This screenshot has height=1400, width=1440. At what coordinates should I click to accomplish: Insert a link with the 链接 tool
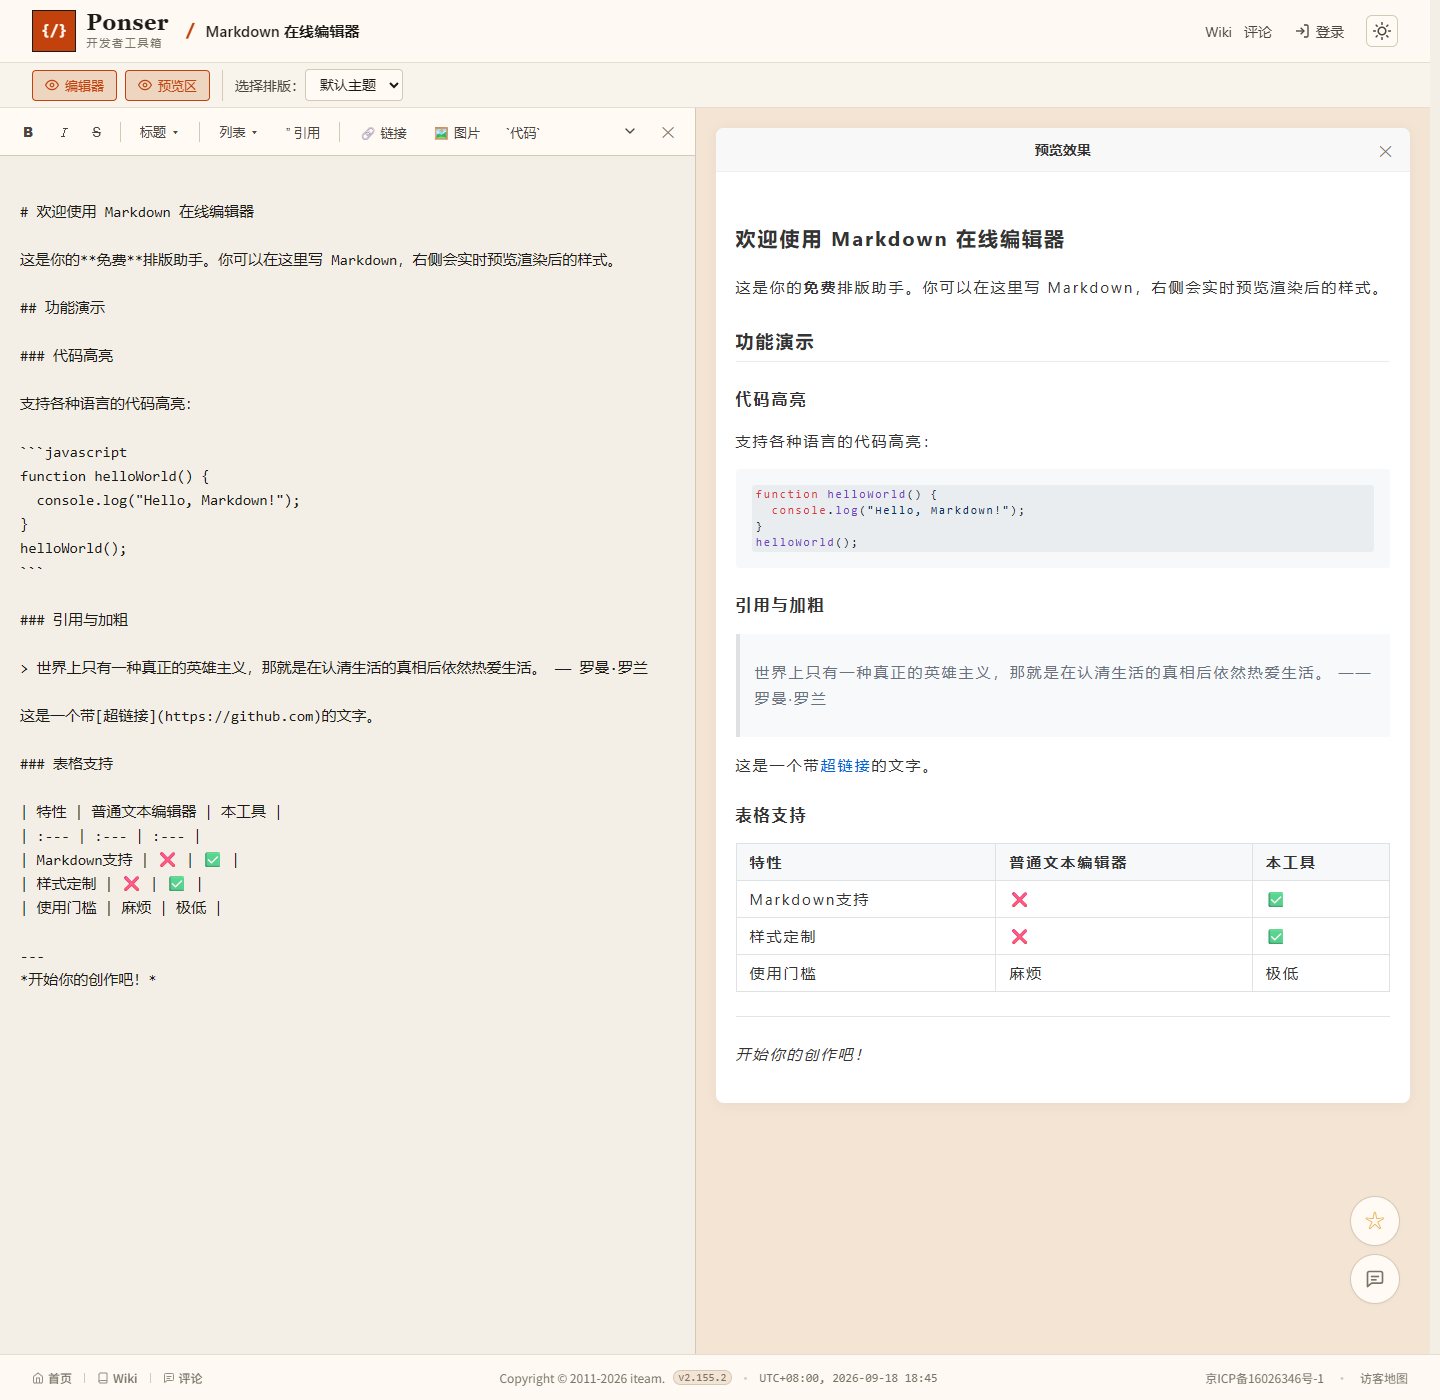[384, 133]
